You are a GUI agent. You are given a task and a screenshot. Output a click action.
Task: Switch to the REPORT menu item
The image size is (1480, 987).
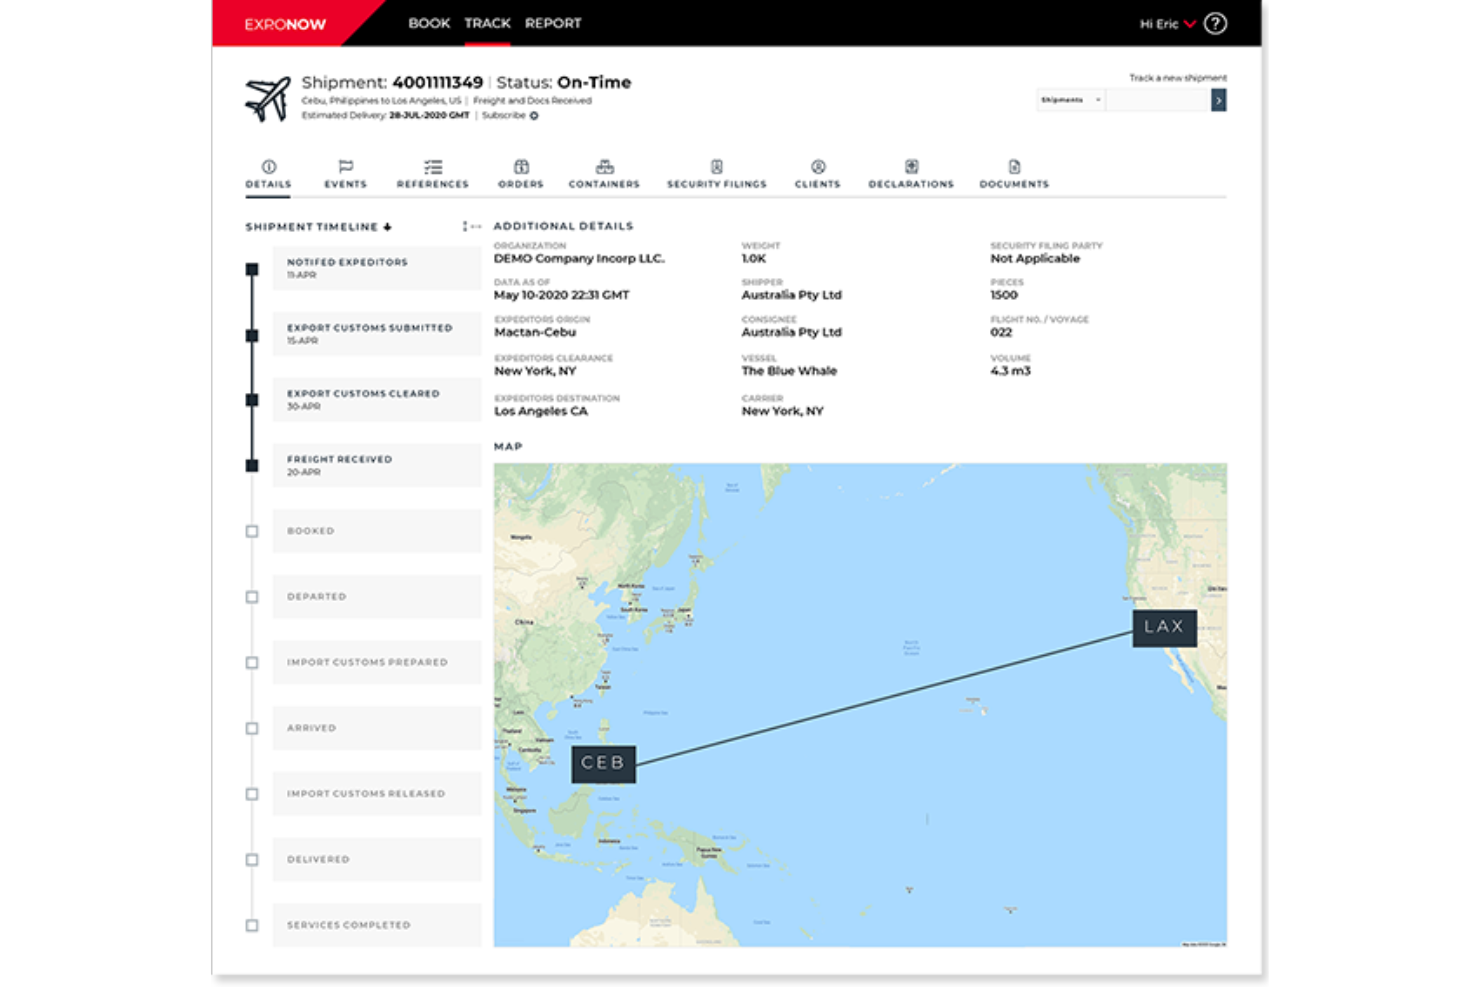coord(553,22)
